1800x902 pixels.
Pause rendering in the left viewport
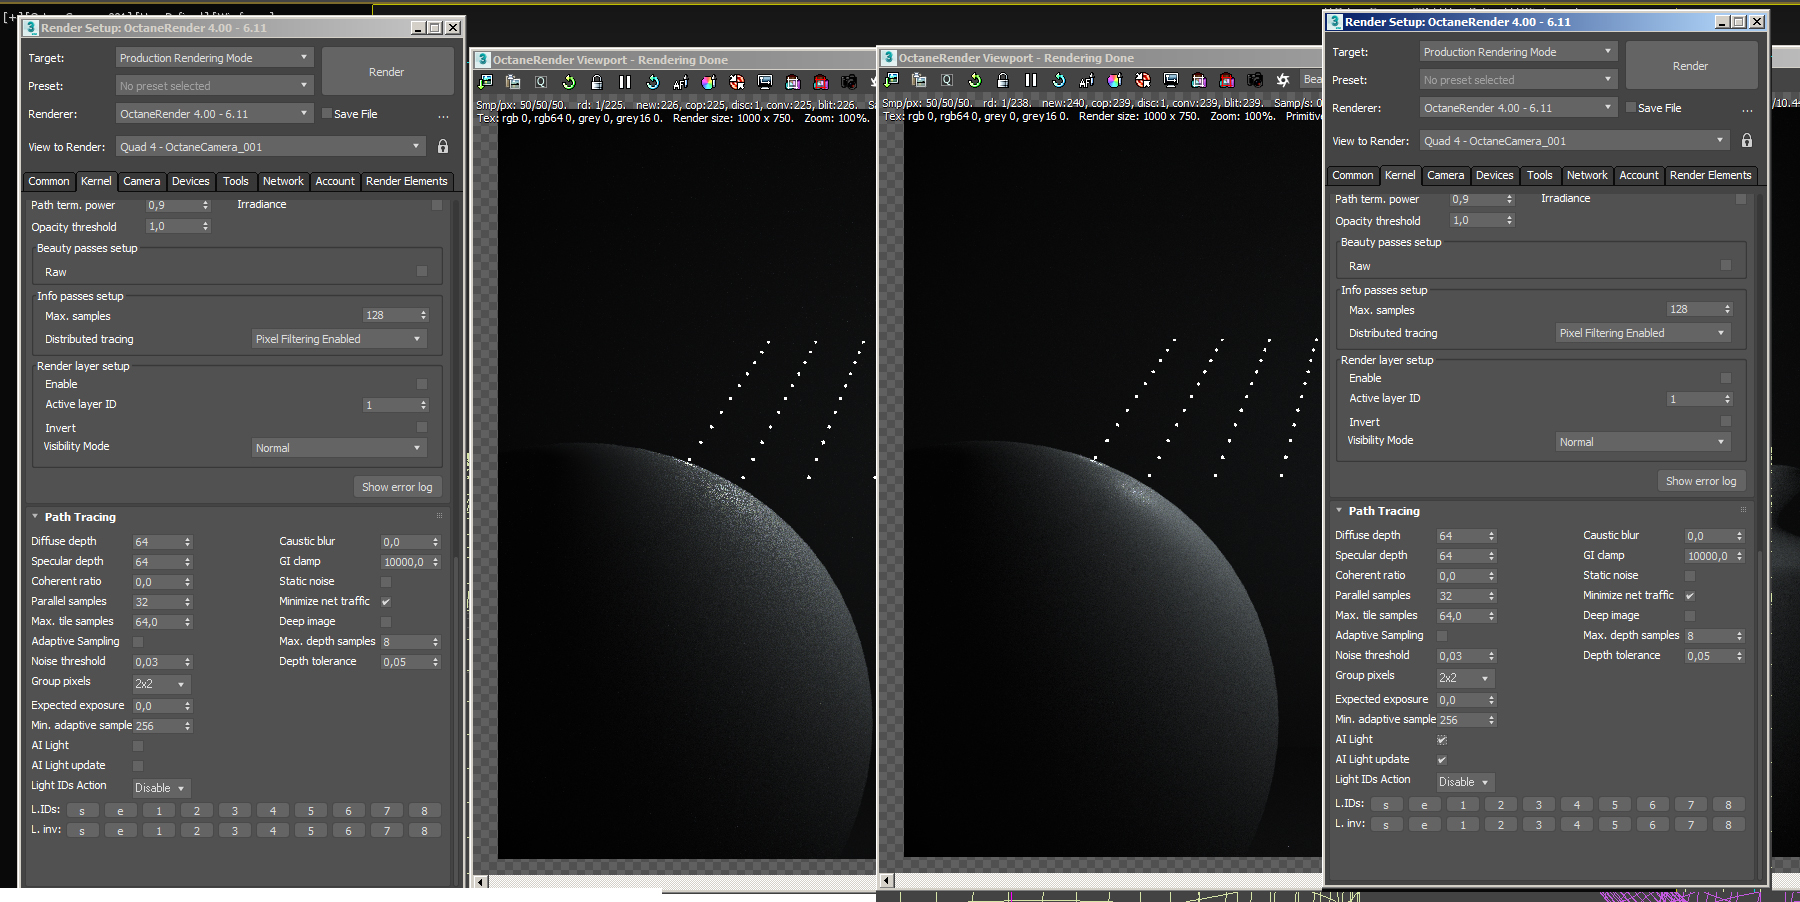point(625,82)
